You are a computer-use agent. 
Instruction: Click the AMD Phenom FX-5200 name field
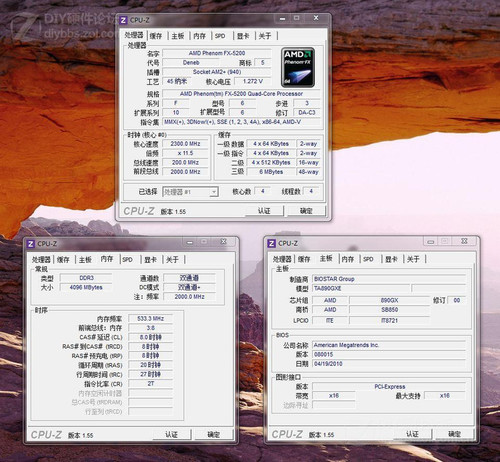pyautogui.click(x=217, y=53)
